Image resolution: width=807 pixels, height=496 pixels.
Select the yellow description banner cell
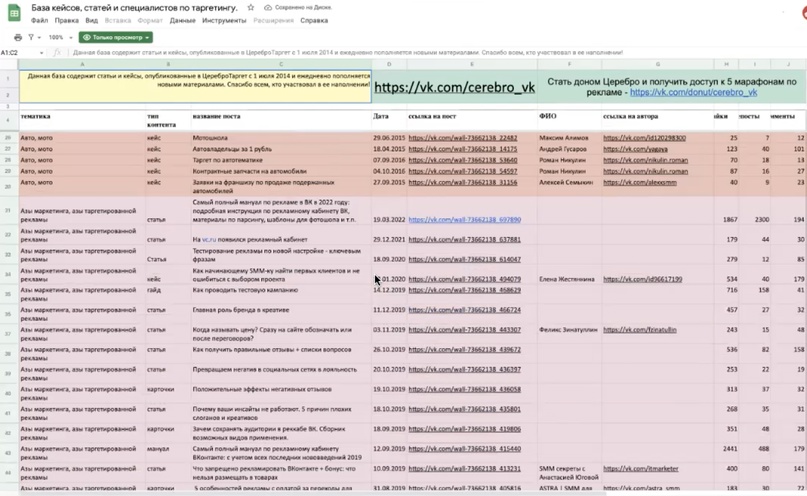coord(195,86)
